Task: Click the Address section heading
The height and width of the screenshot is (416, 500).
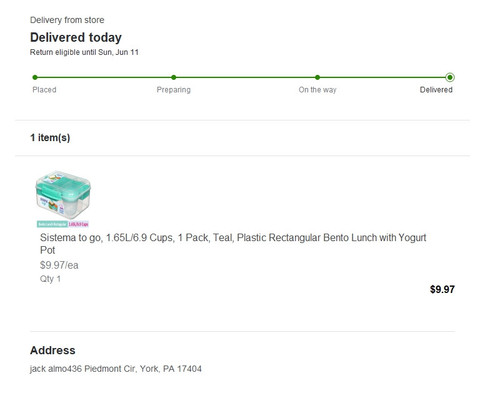Action: coord(53,350)
